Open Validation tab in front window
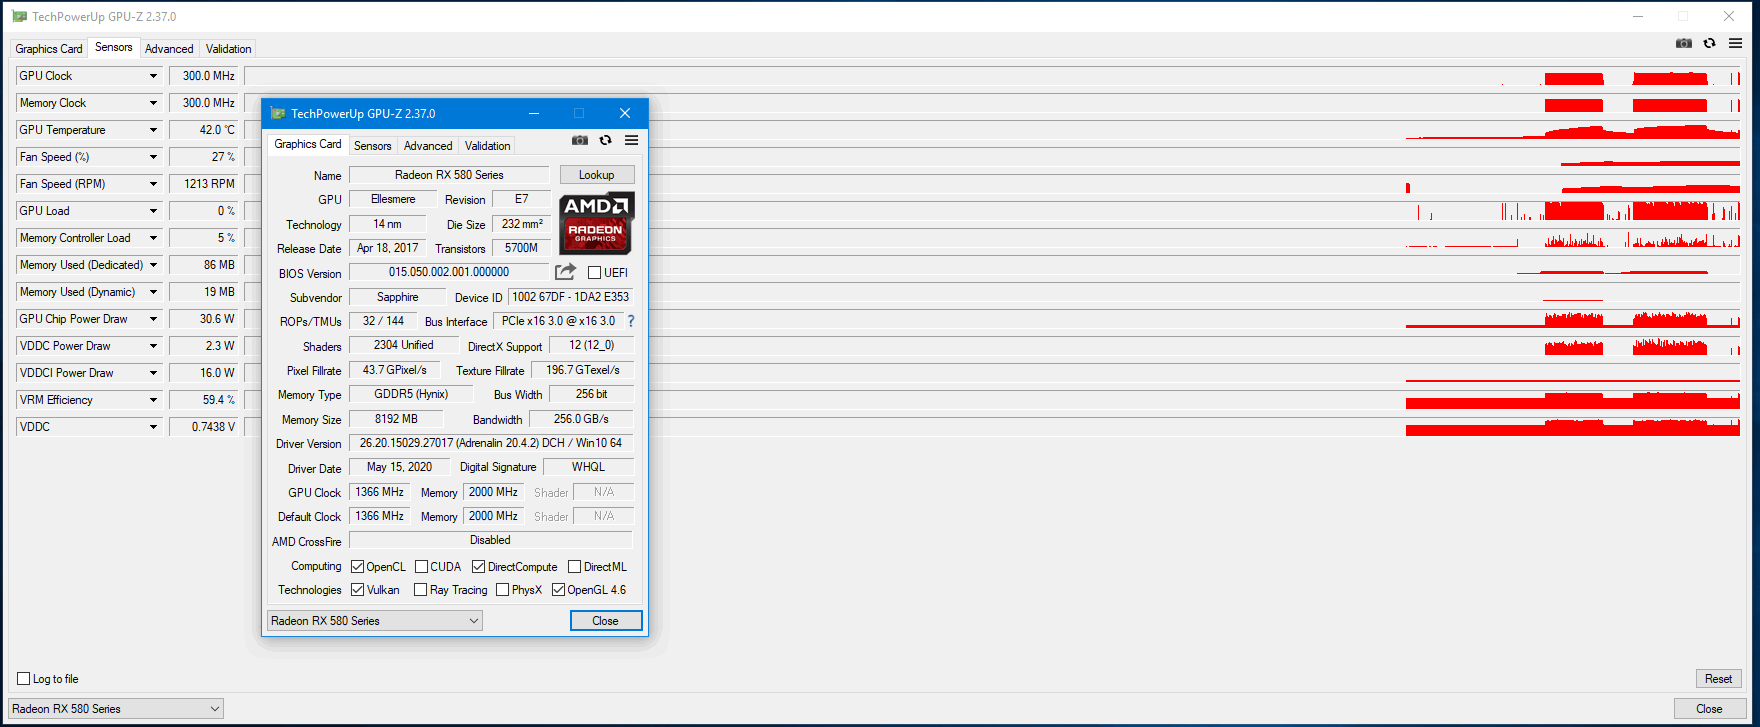Viewport: 1760px width, 727px height. (487, 146)
